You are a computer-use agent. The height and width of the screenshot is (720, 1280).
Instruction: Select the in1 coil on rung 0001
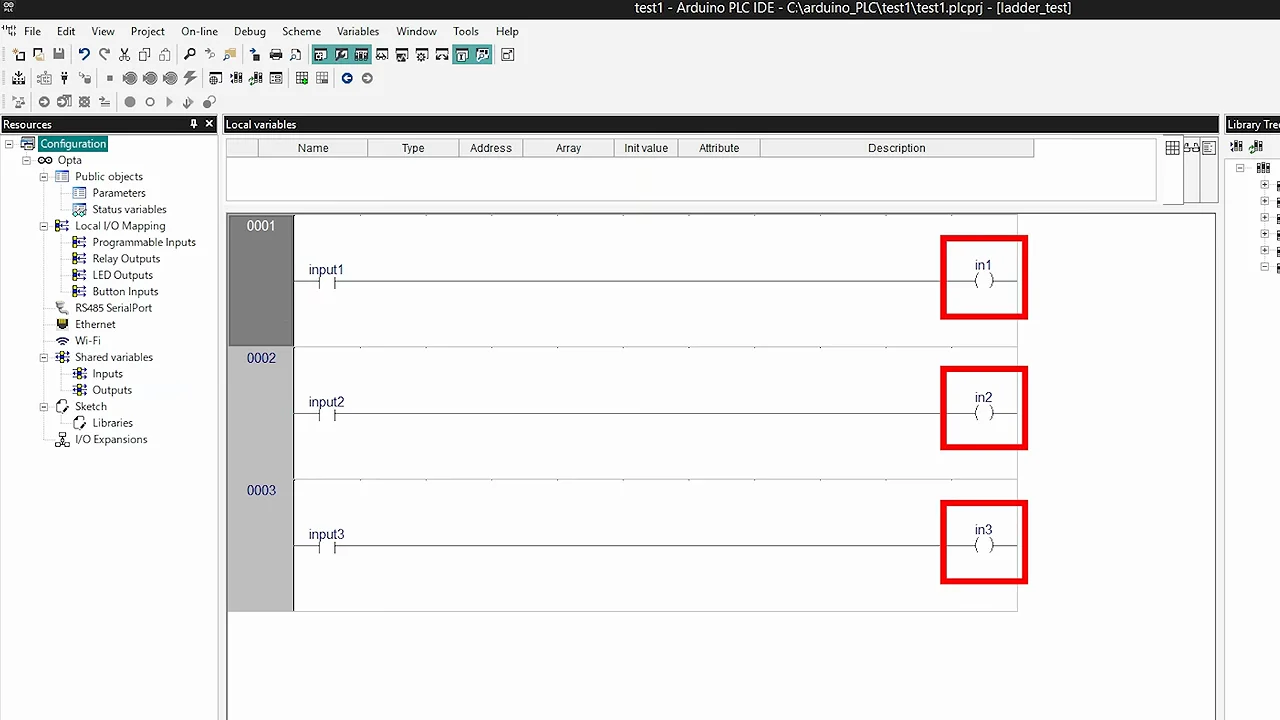point(984,278)
